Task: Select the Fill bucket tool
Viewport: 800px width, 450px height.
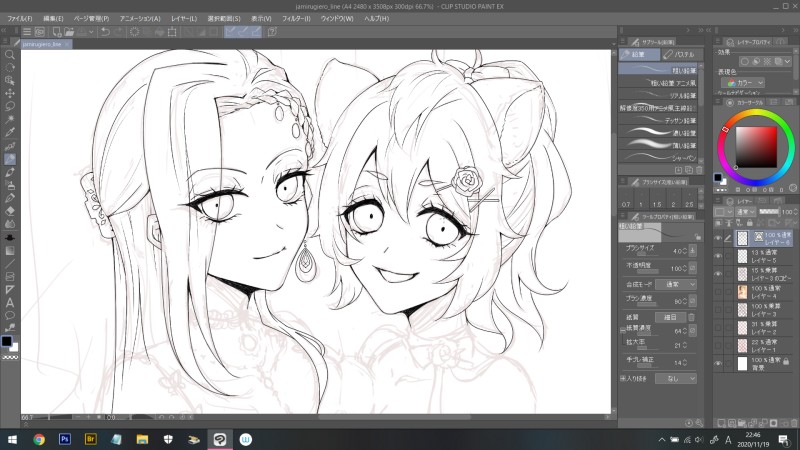Action: (10, 237)
